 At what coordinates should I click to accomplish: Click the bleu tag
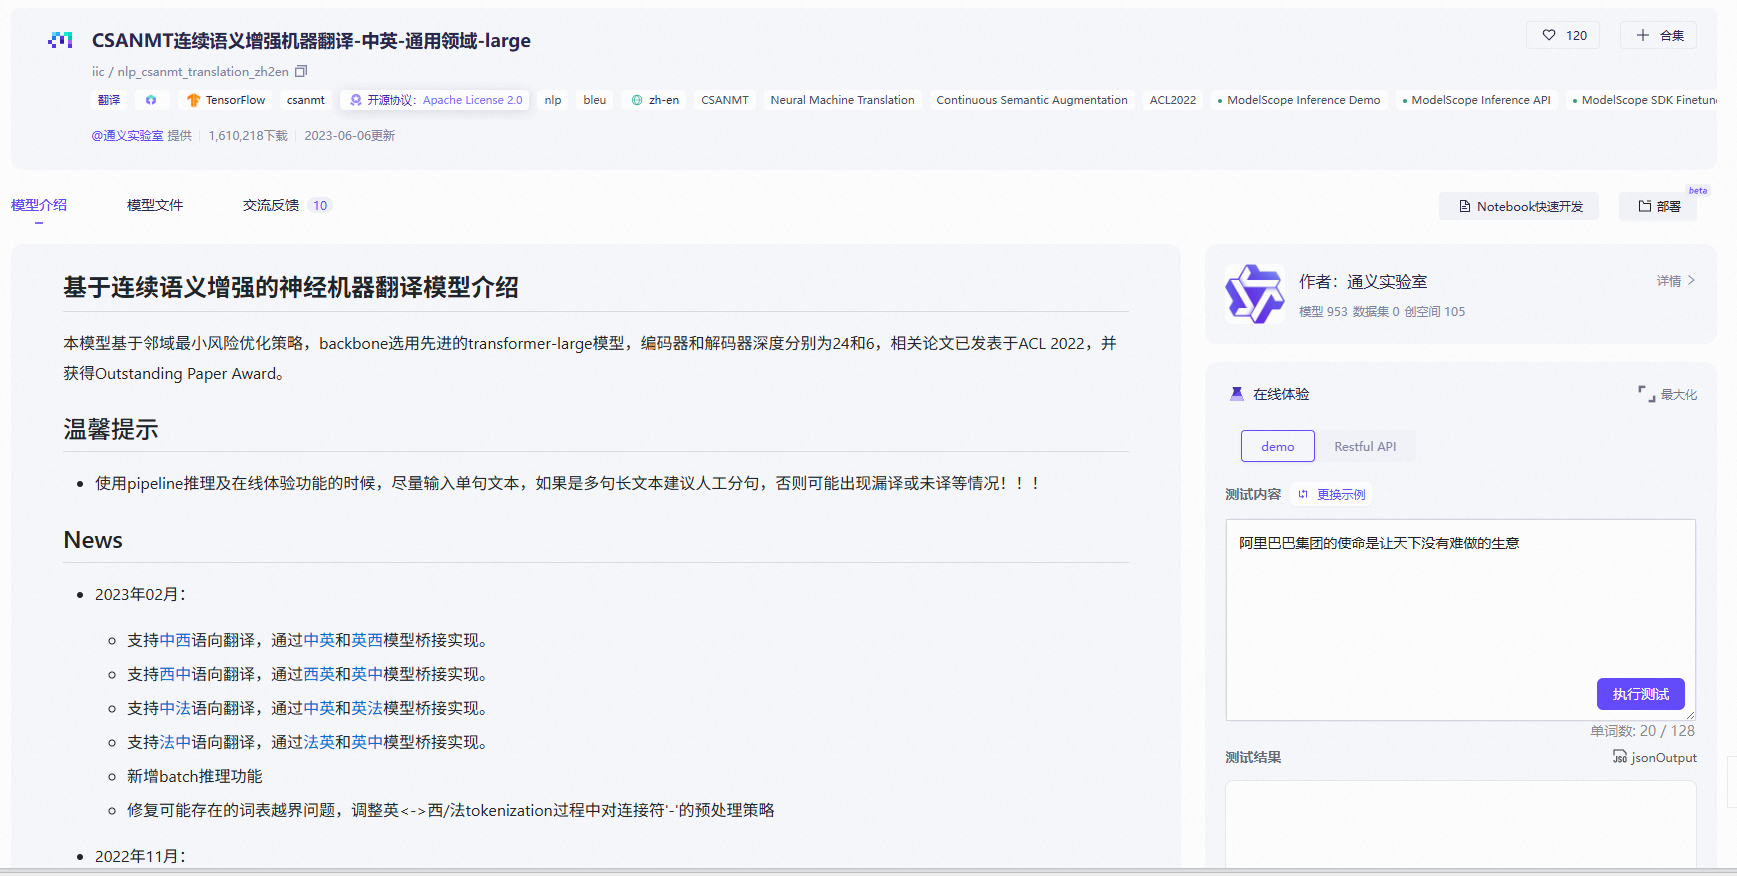point(595,100)
